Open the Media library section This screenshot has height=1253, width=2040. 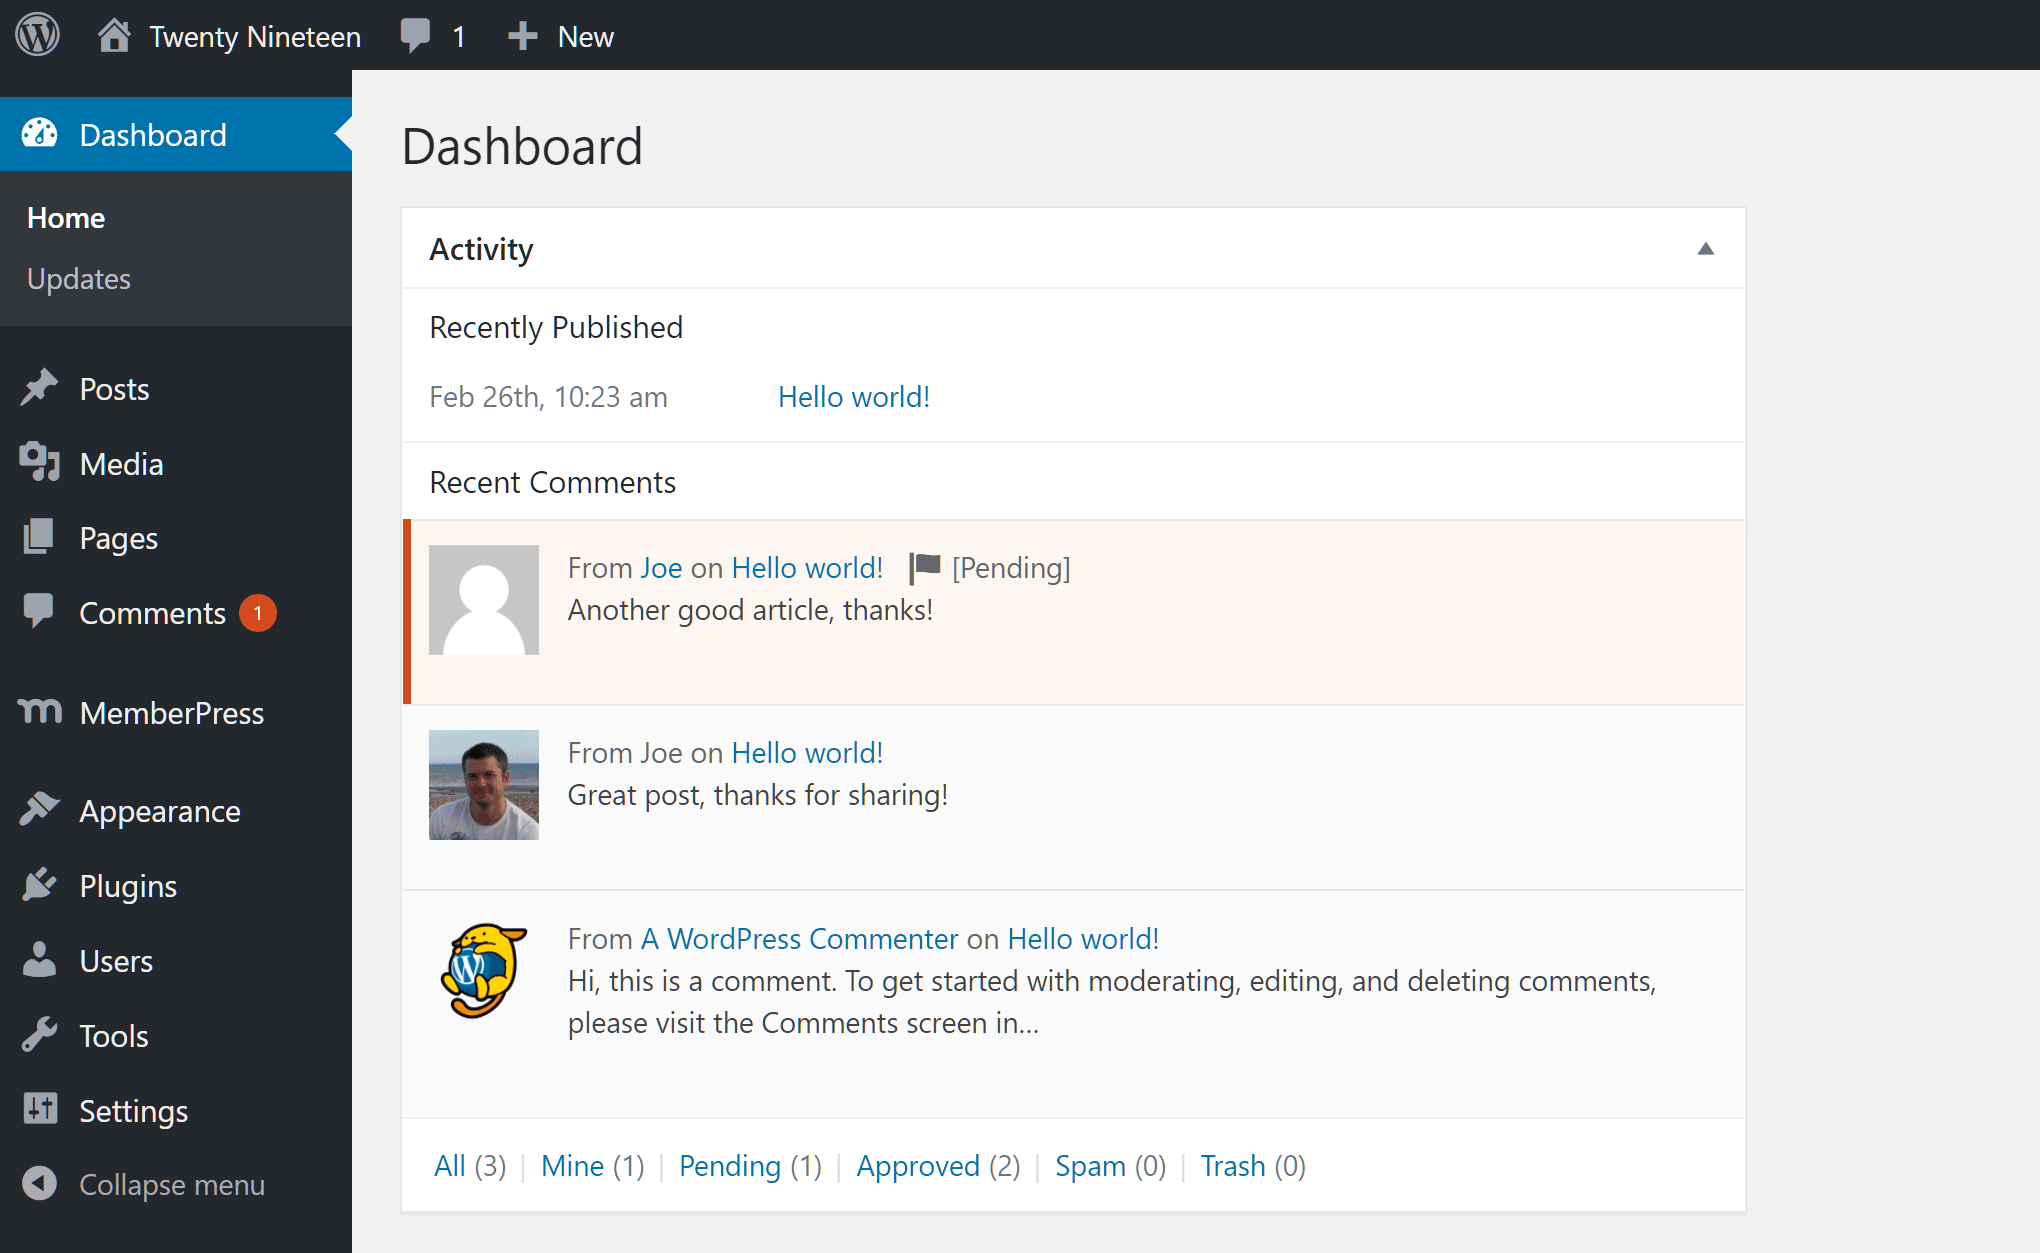pyautogui.click(x=119, y=463)
